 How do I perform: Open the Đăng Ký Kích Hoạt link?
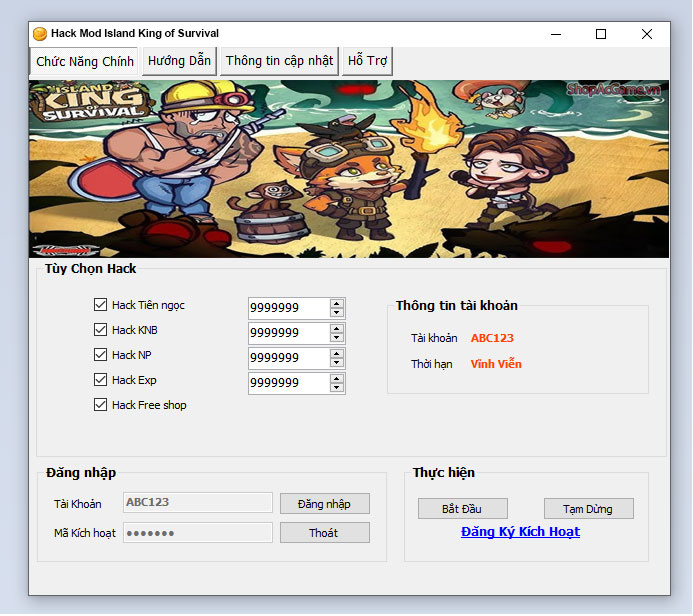[x=520, y=532]
